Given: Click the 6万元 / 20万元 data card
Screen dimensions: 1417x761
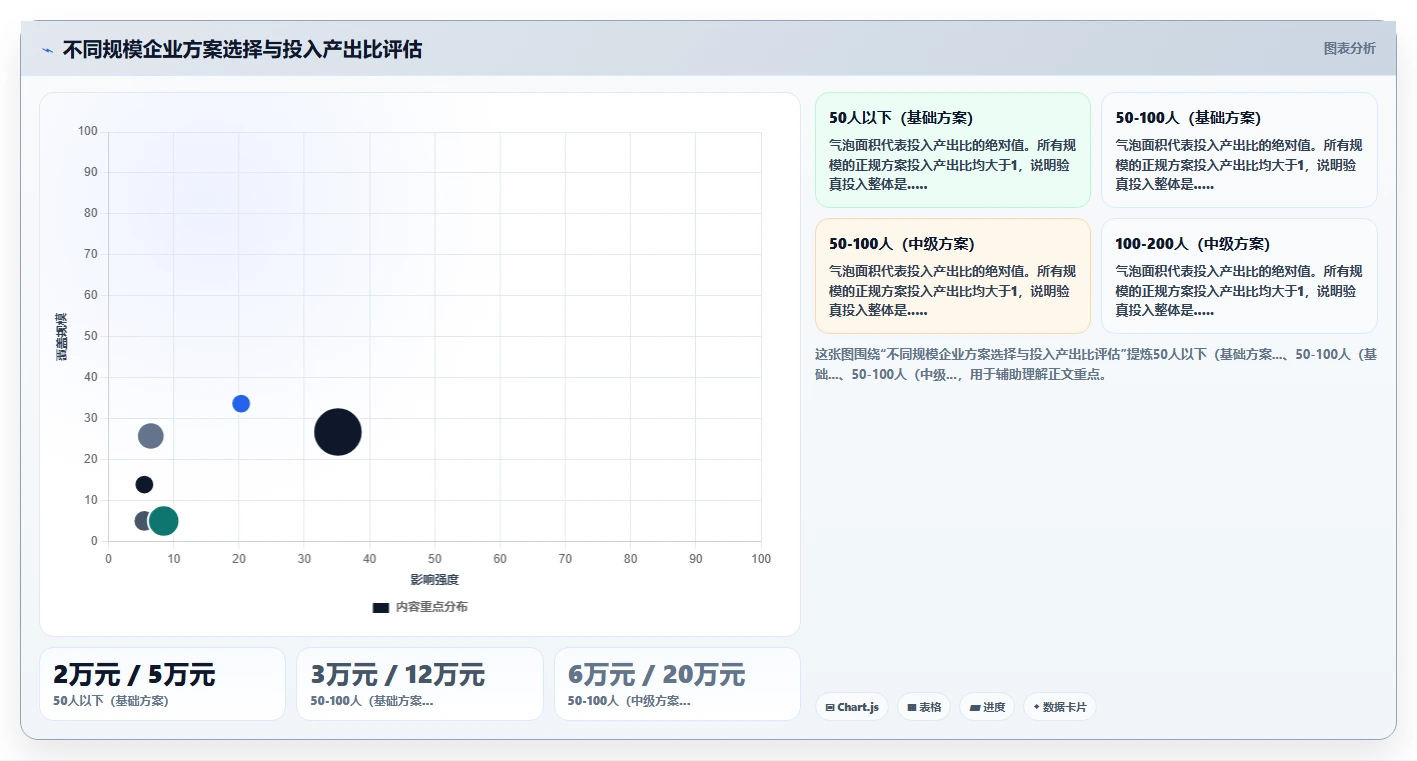Looking at the screenshot, I should [677, 684].
